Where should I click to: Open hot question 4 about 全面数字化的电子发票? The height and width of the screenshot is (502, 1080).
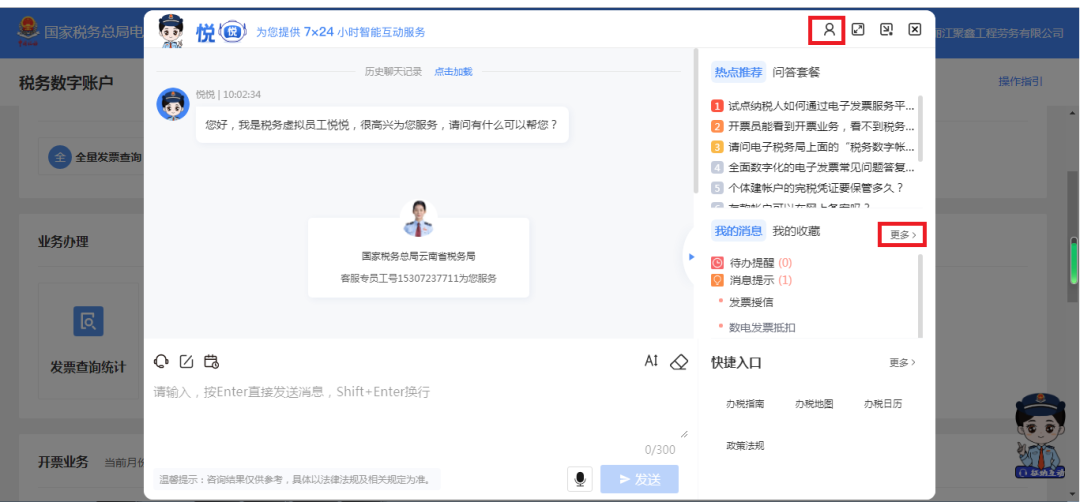(813, 167)
